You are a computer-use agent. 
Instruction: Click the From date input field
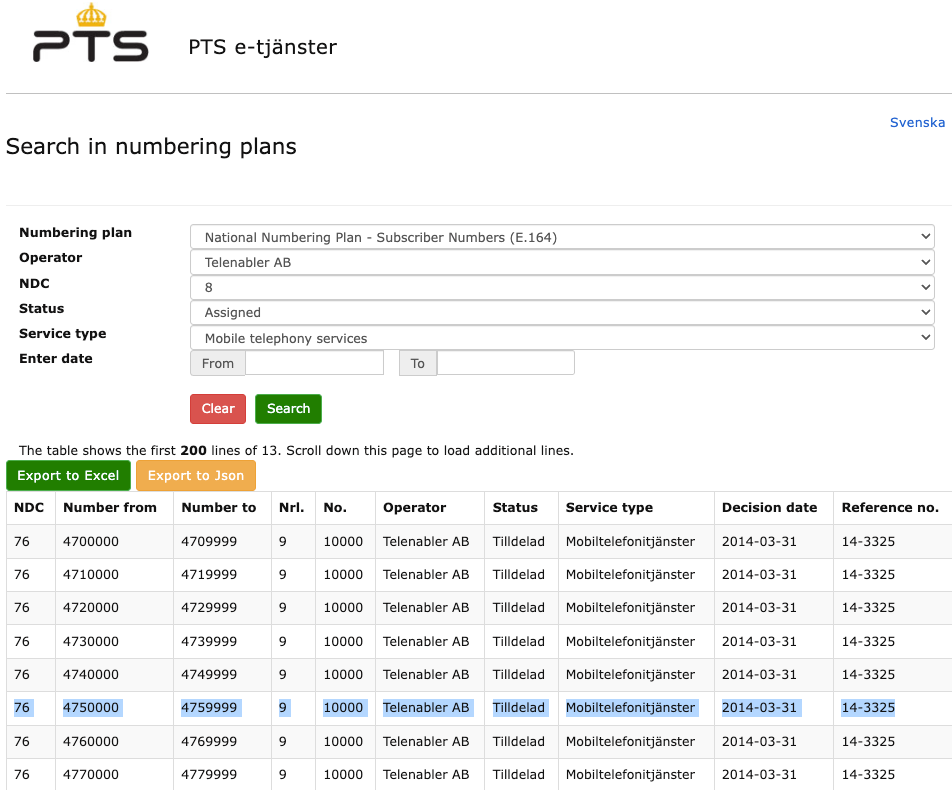[x=314, y=363]
